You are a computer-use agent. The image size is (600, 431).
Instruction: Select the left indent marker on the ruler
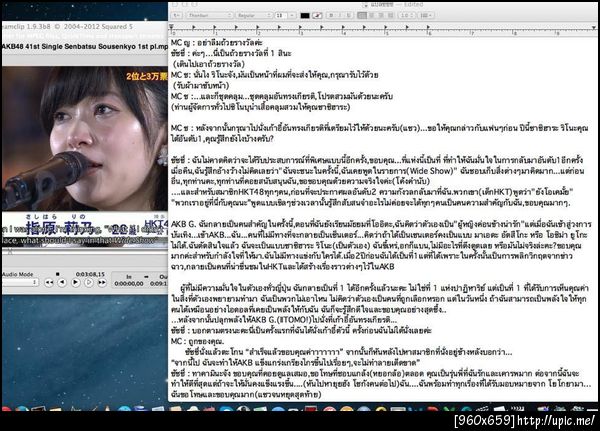(171, 27)
